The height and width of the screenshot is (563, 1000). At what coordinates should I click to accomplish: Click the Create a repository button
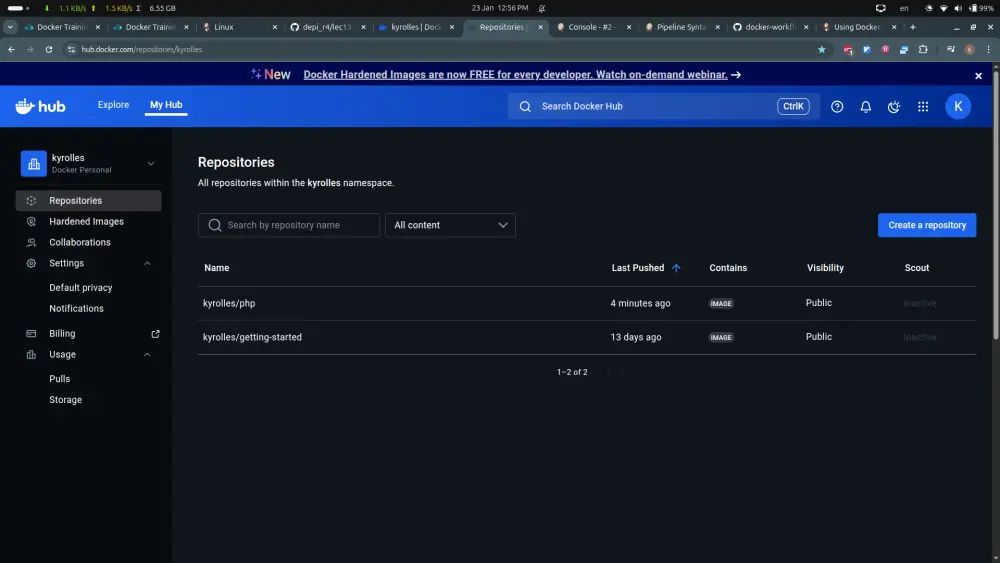927,225
